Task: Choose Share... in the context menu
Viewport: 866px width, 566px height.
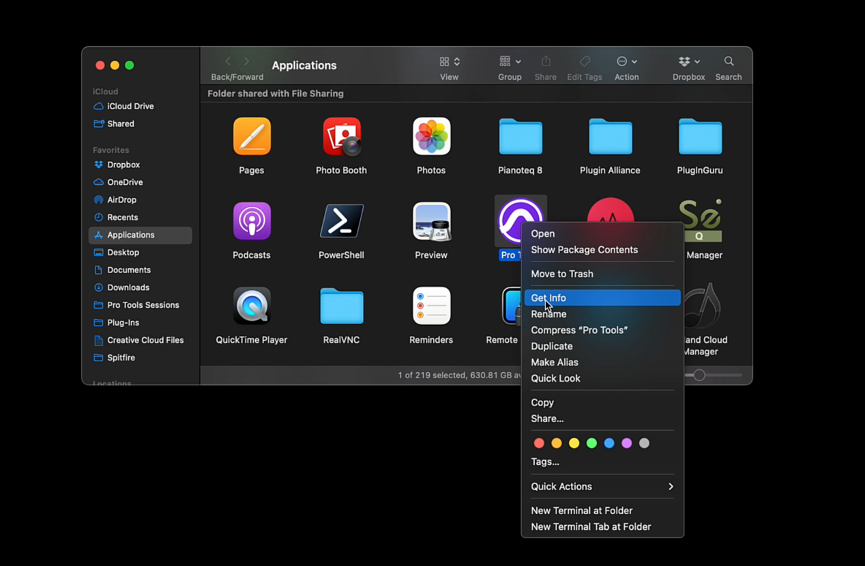Action: tap(603, 419)
